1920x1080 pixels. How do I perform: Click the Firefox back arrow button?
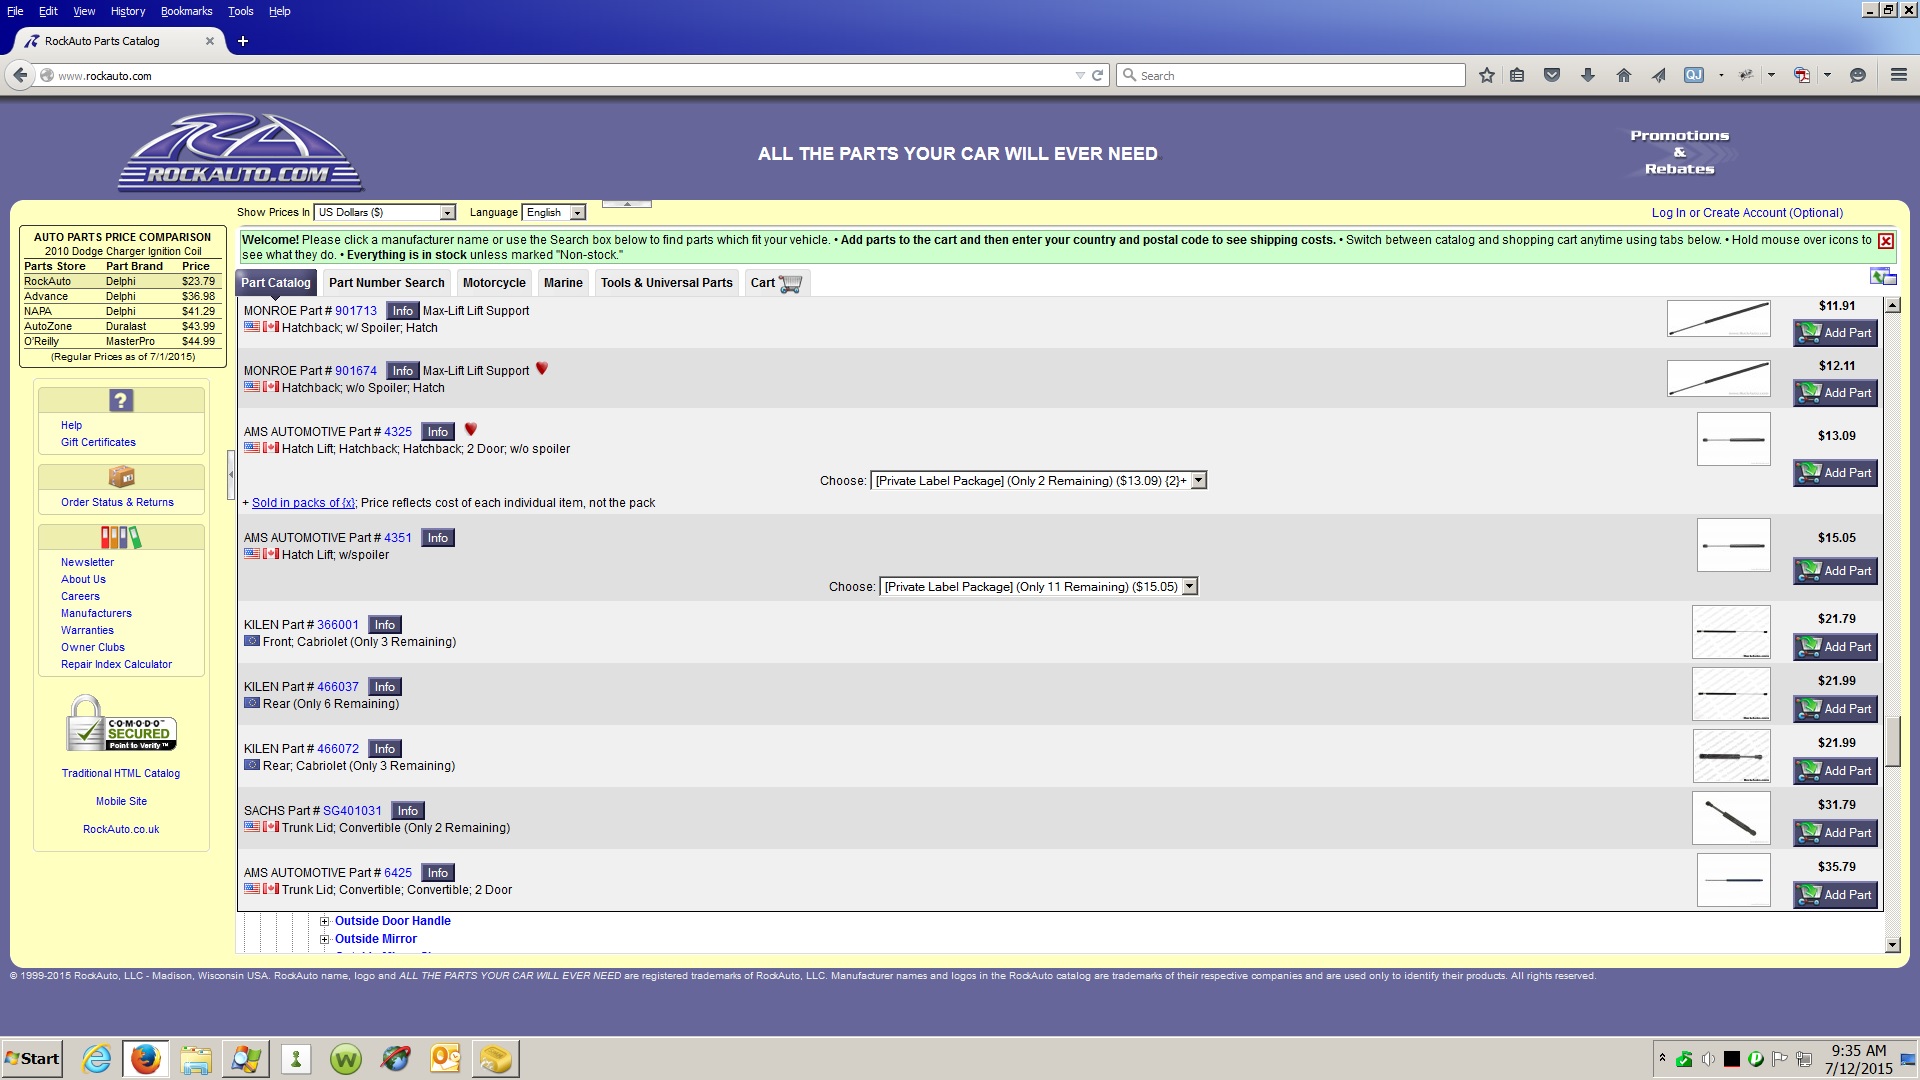[x=19, y=75]
